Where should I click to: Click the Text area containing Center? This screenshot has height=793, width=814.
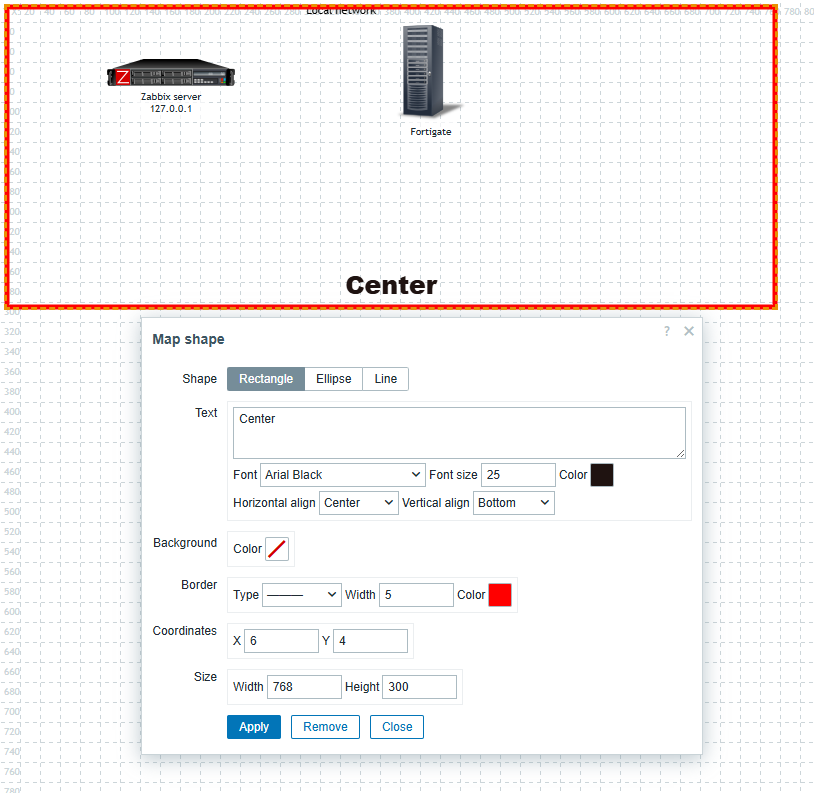459,433
